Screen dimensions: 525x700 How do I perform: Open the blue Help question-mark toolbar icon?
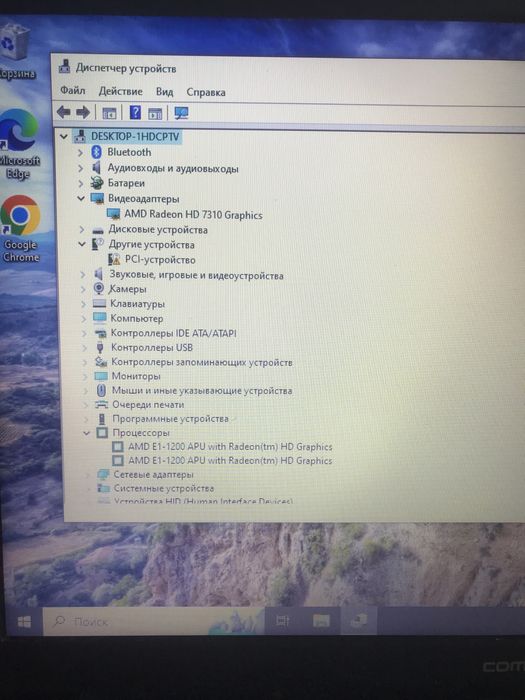tap(135, 112)
